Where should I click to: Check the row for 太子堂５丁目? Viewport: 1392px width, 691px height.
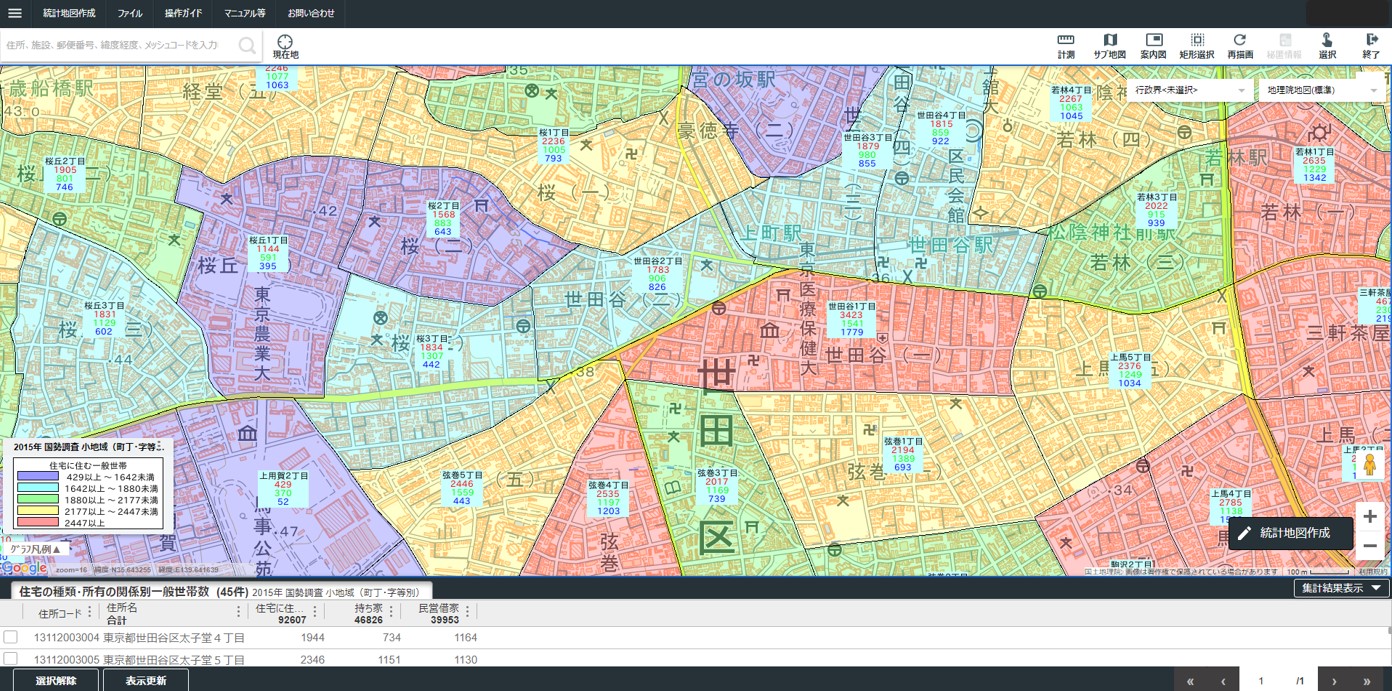pos(10,659)
